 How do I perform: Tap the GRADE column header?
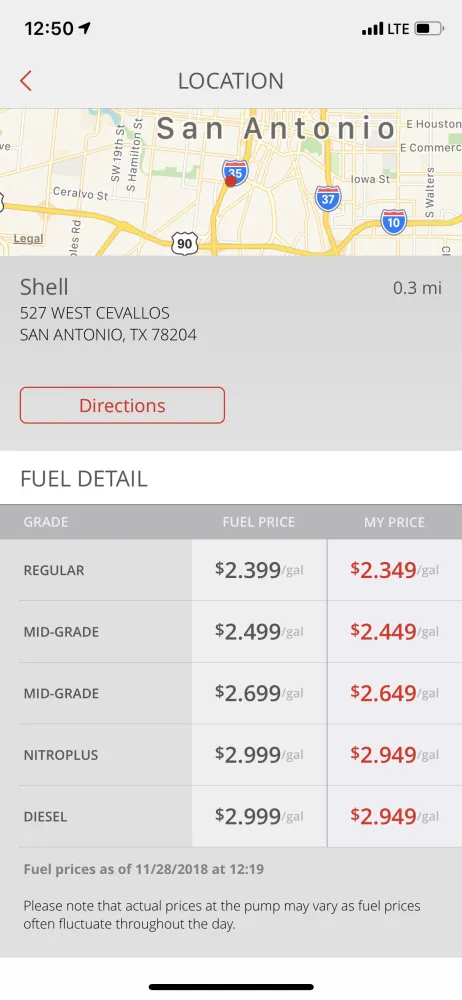coord(46,522)
